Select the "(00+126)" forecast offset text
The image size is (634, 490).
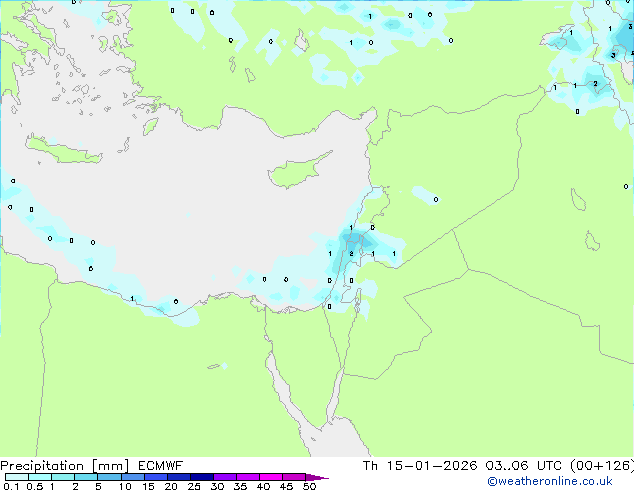(602, 466)
